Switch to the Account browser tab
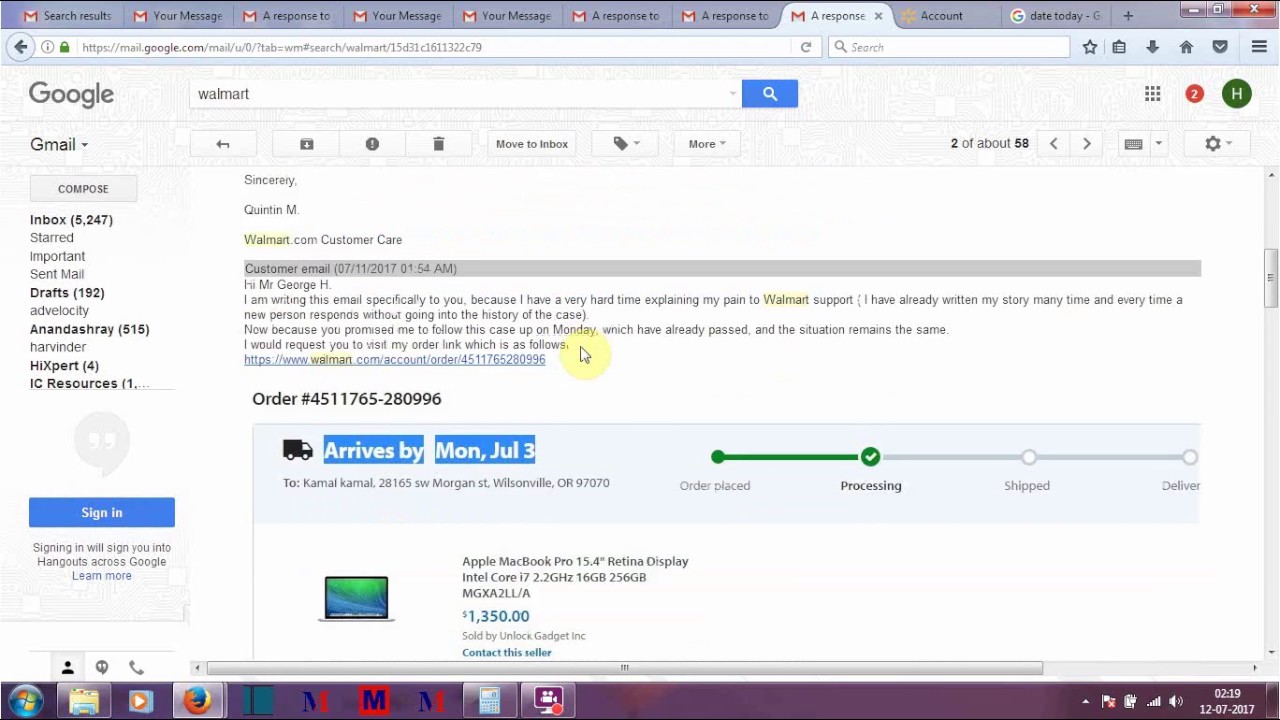This screenshot has width=1280, height=720. click(942, 16)
